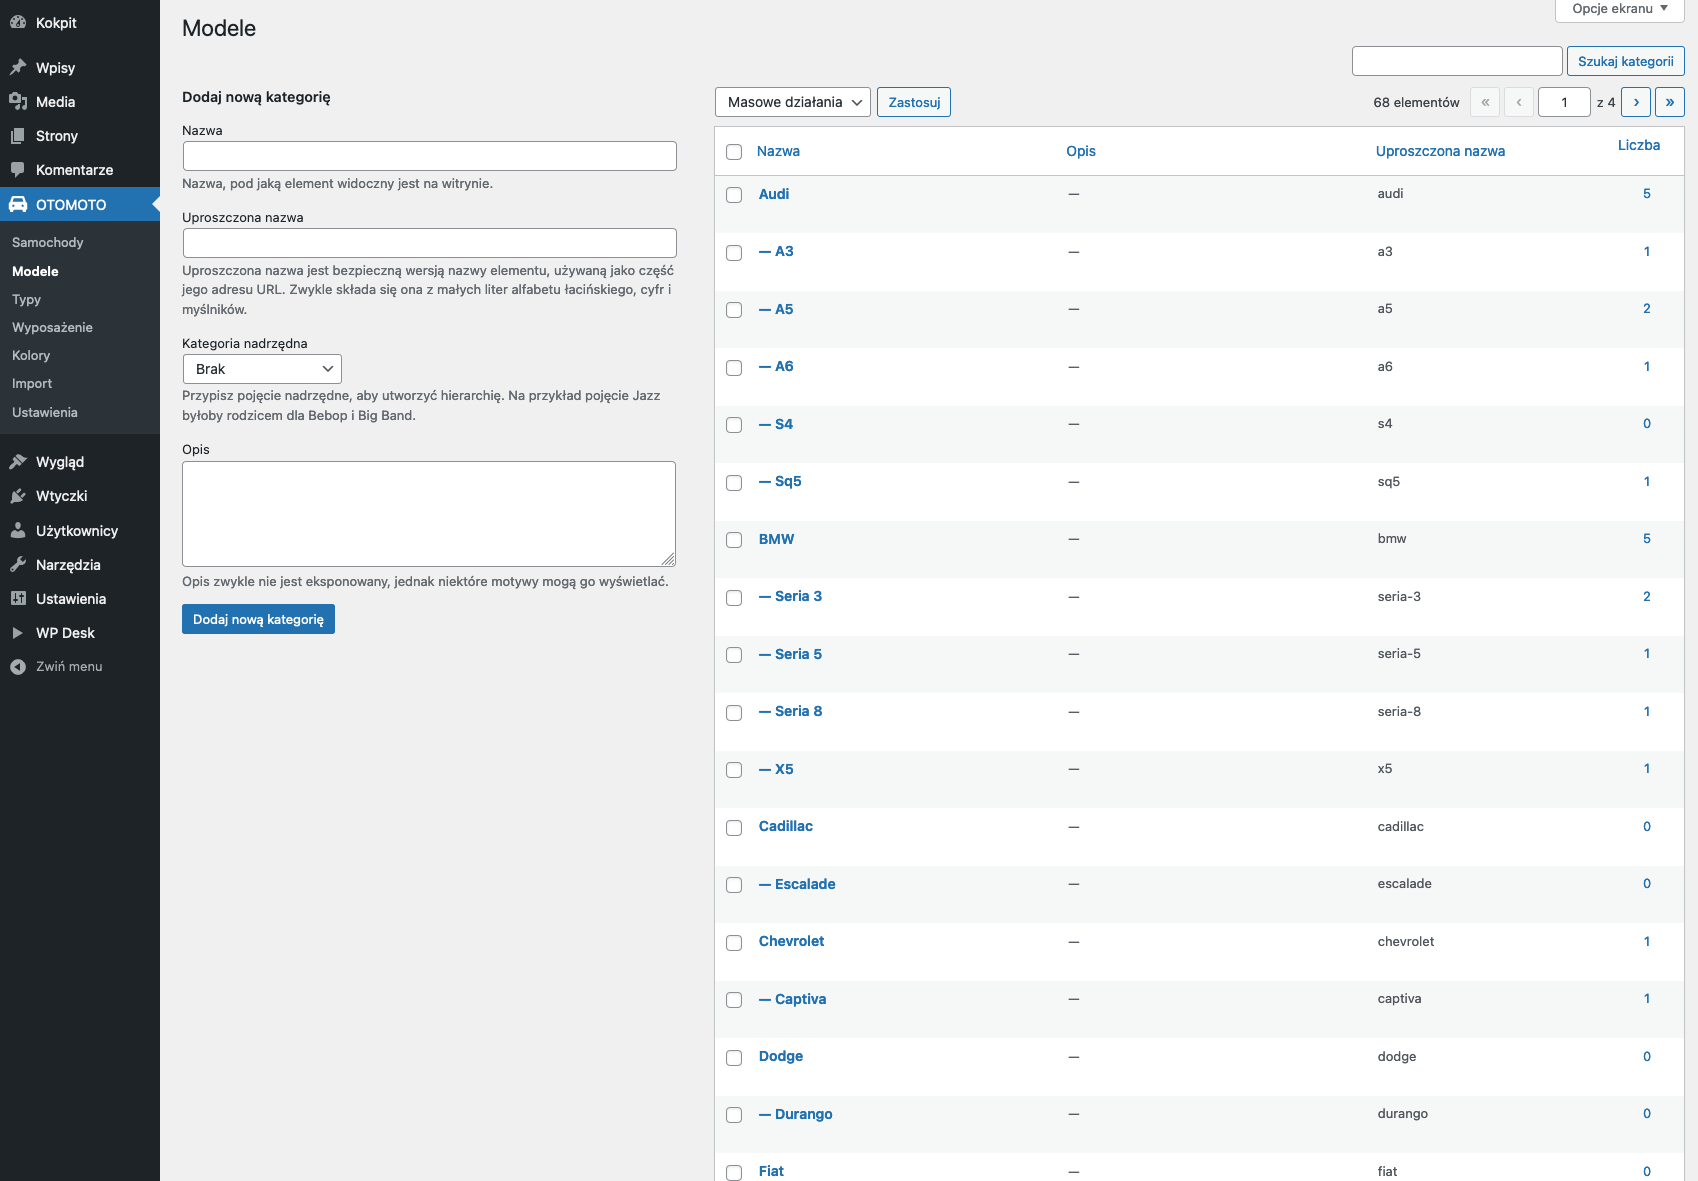The width and height of the screenshot is (1698, 1181).
Task: Focus the Nazwa text field
Action: coord(430,156)
